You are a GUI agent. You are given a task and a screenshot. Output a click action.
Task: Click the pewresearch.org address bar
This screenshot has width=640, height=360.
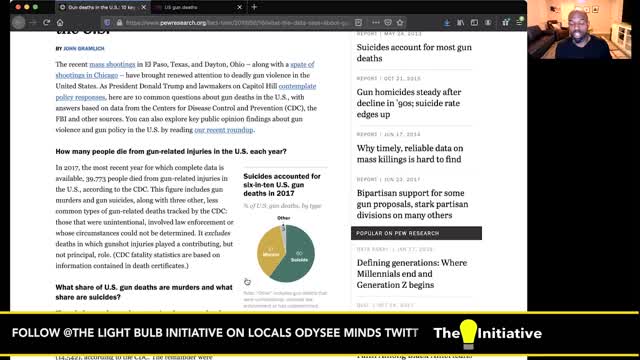pos(237,23)
